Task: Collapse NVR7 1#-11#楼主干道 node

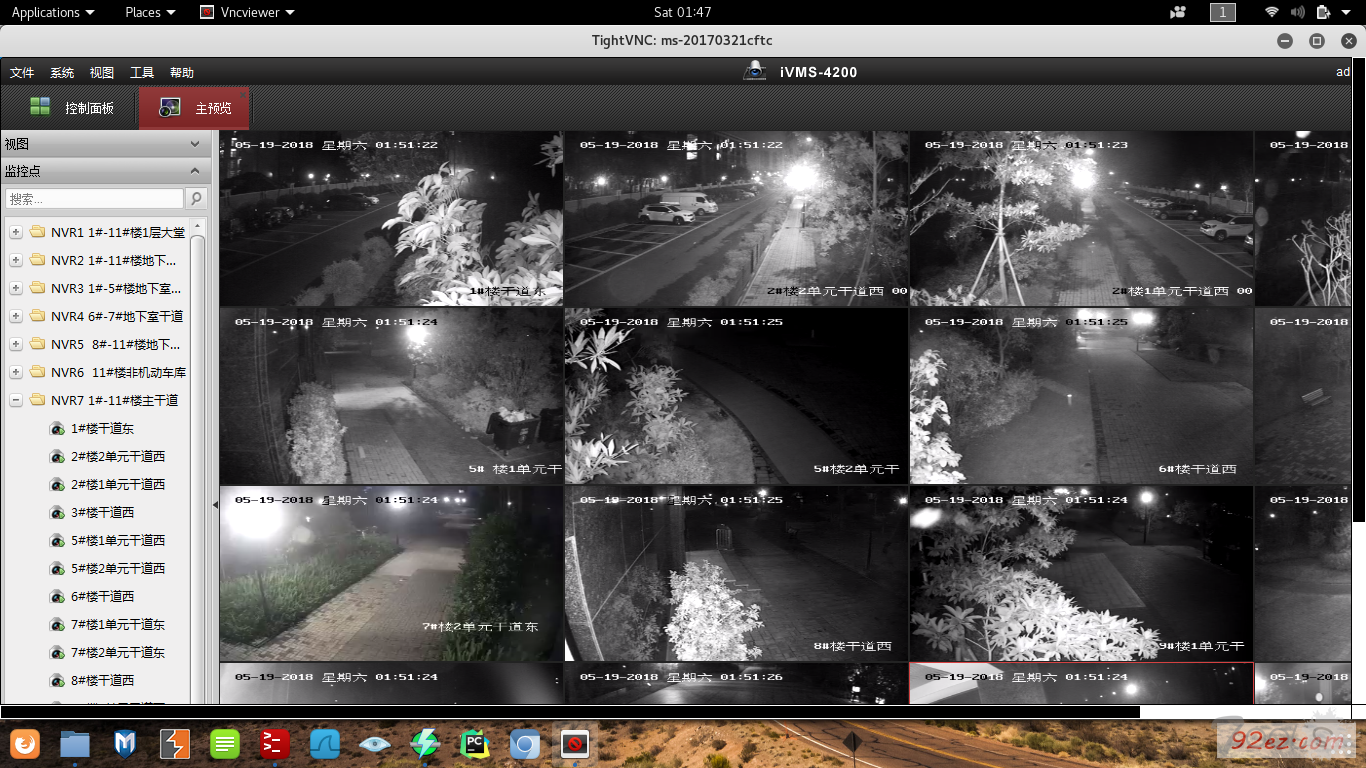Action: [16, 400]
